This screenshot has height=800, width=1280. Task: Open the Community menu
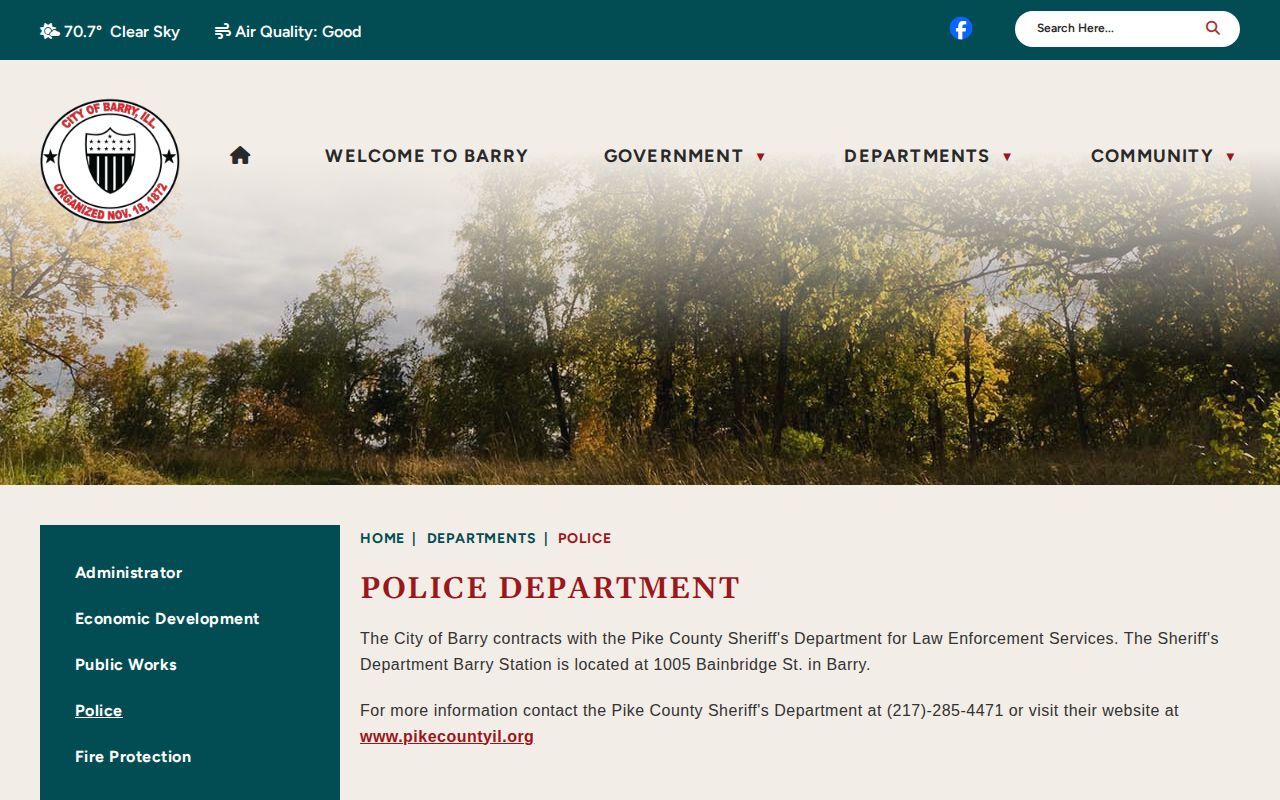click(1151, 156)
